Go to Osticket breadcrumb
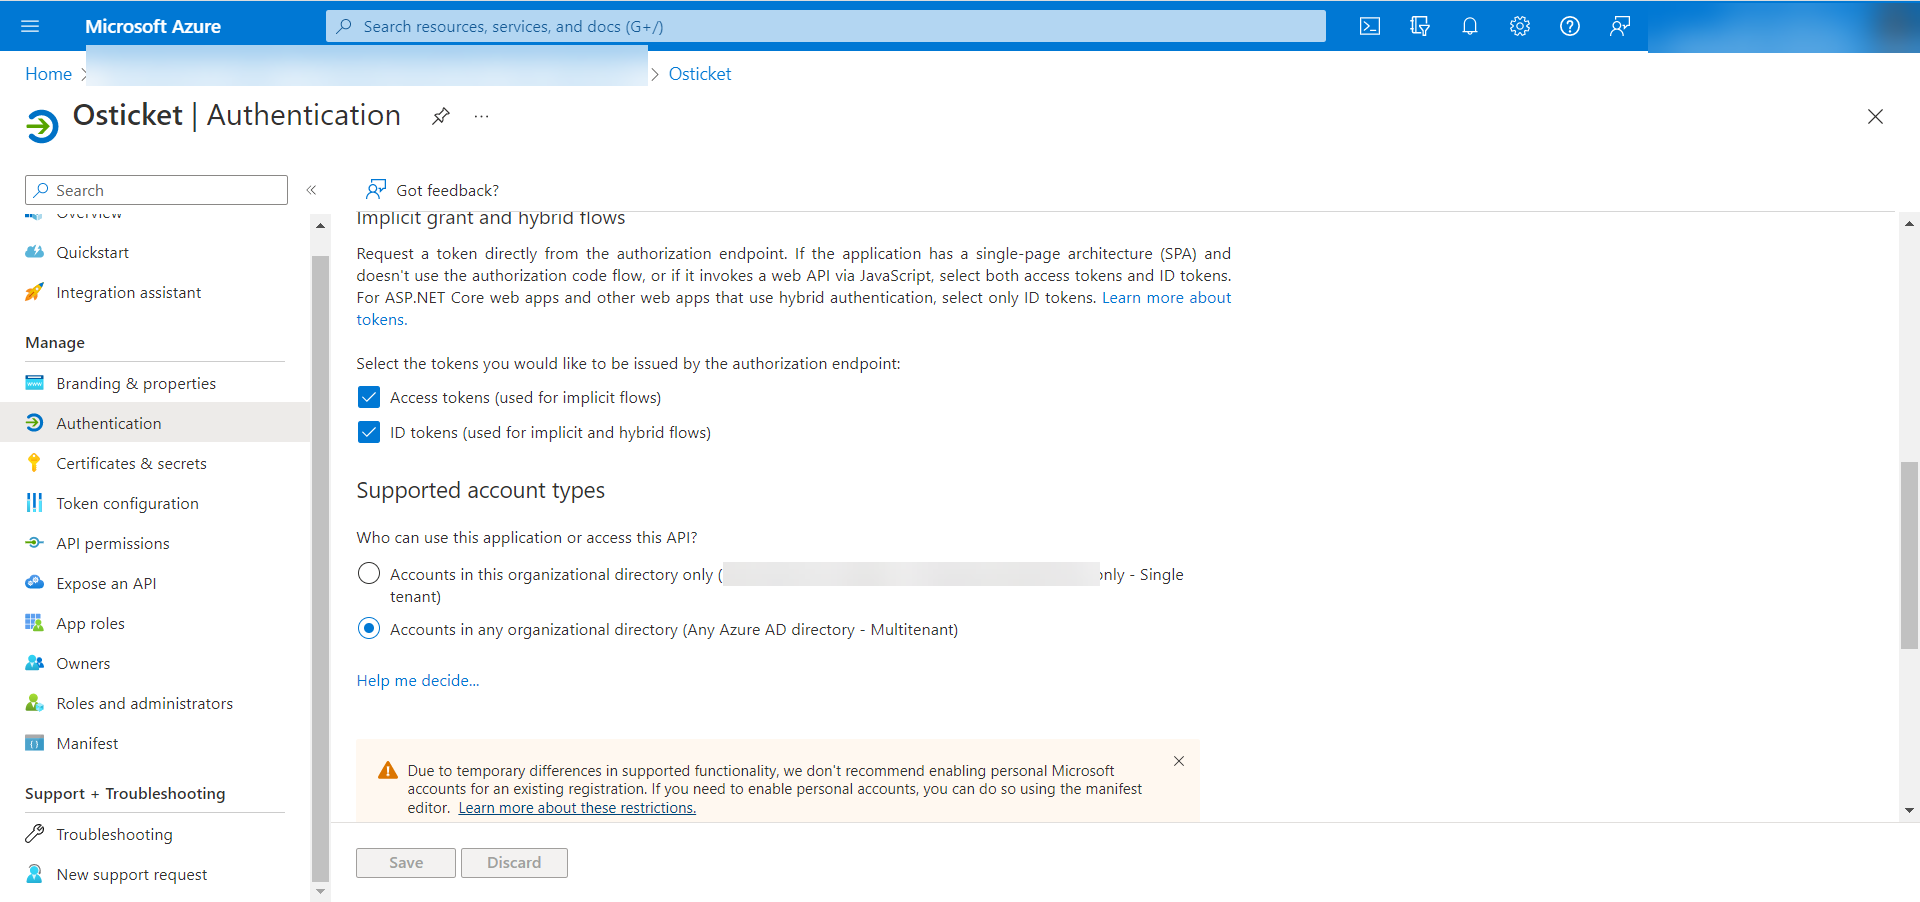 pos(700,74)
